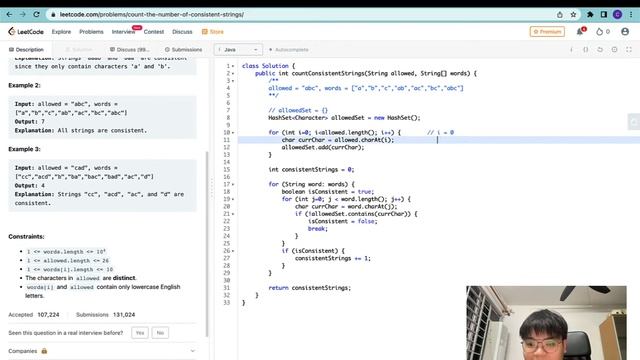Click the lock icon in the address bar

coord(53,14)
